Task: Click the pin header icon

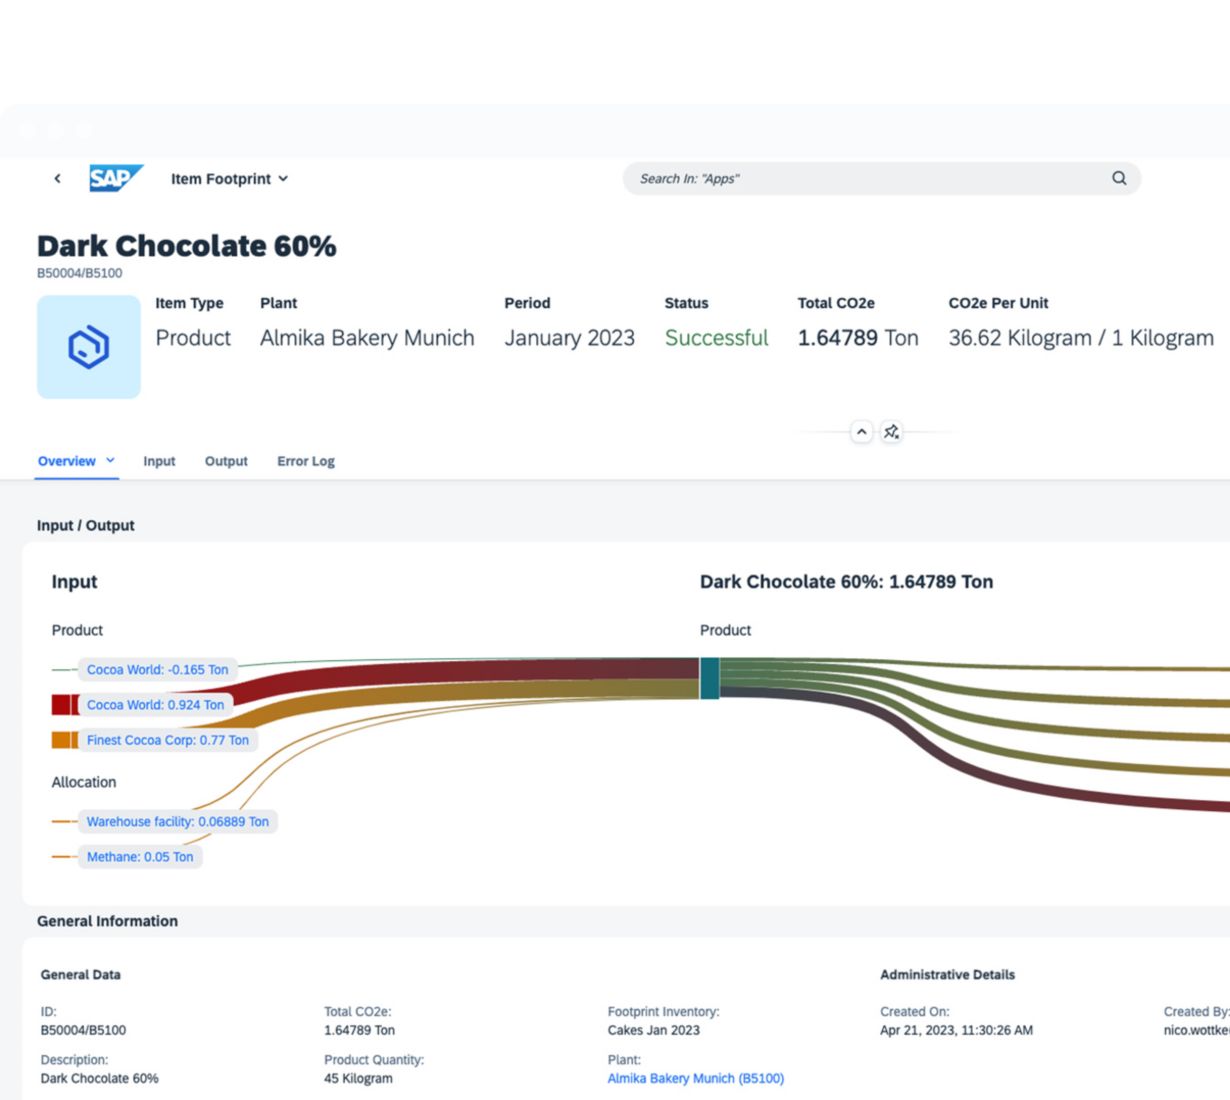Action: 891,432
